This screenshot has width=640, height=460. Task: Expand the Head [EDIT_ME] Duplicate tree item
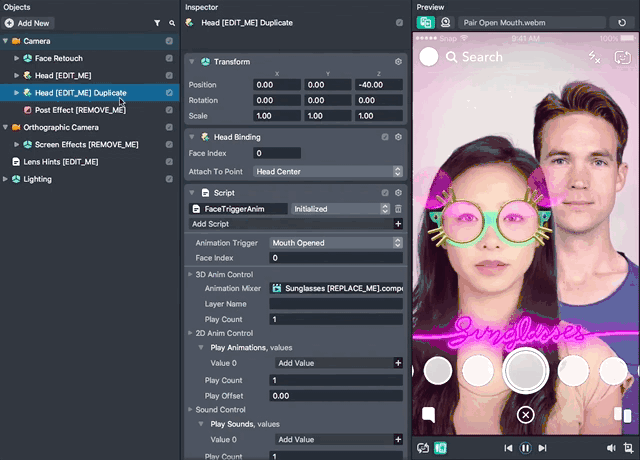pos(16,93)
